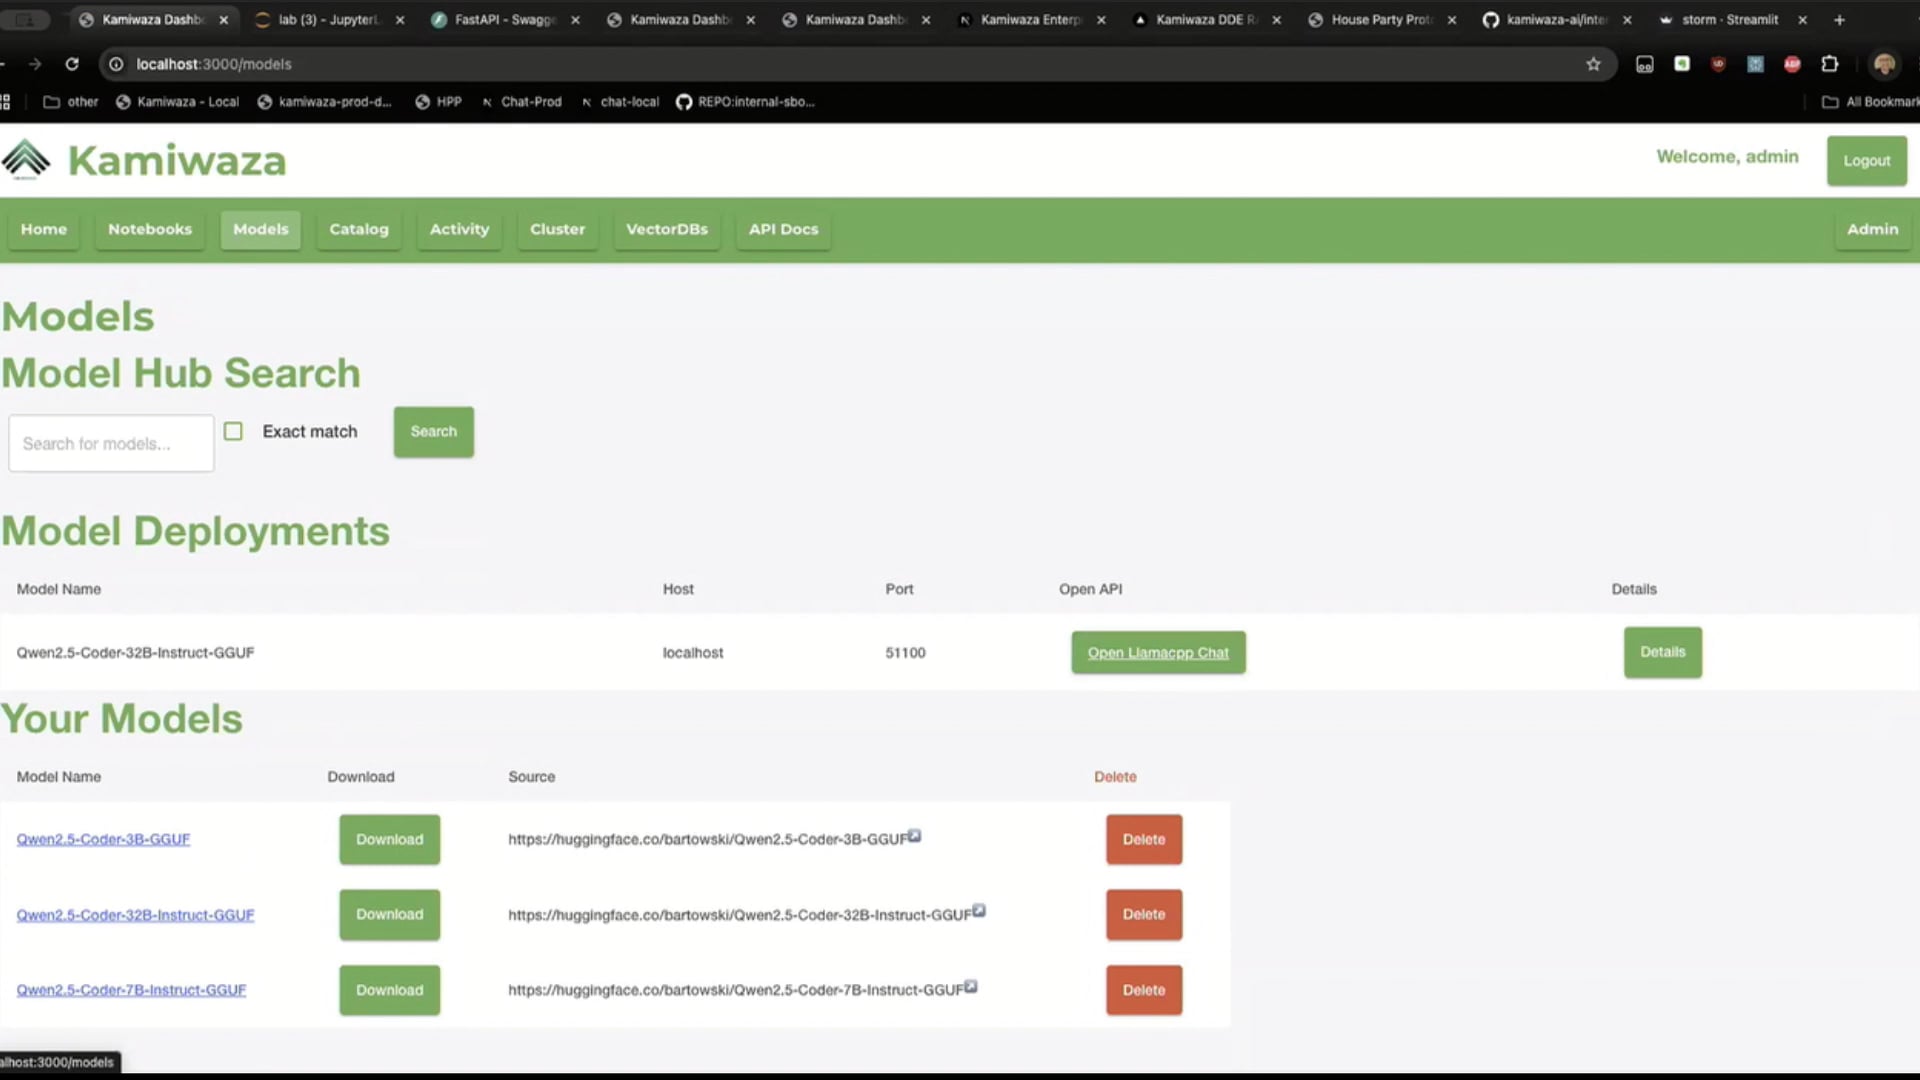The image size is (1920, 1080).
Task: Expand the 'other' bookmarks folder
Action: point(69,101)
